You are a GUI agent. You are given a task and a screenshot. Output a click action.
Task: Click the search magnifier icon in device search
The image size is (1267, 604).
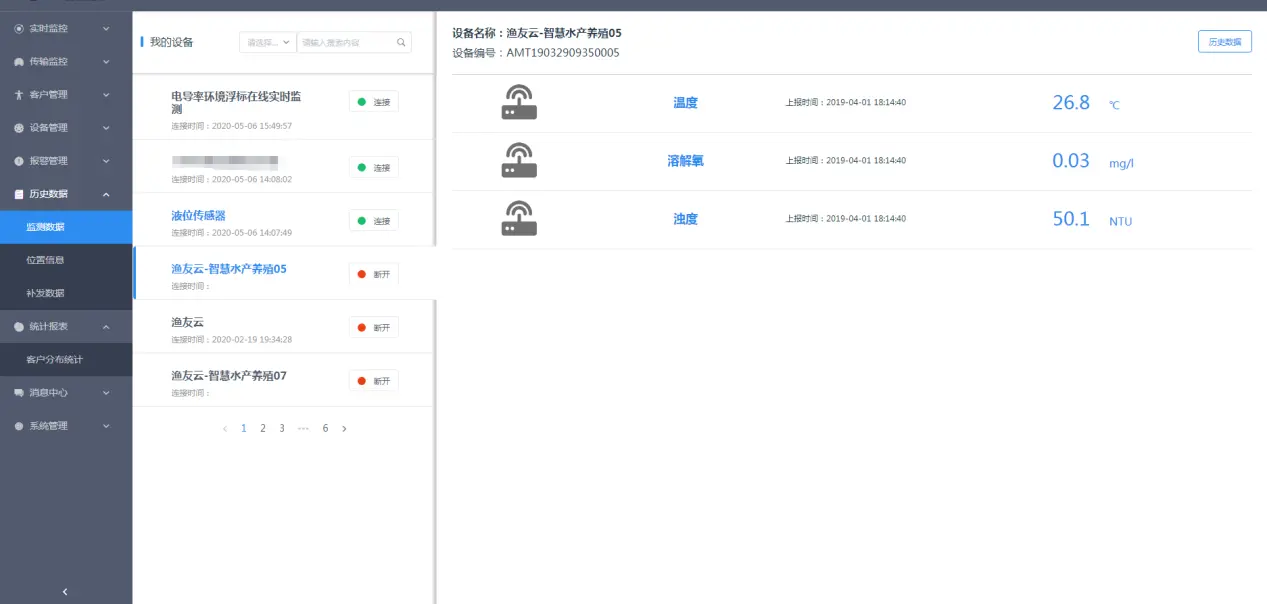[x=401, y=43]
